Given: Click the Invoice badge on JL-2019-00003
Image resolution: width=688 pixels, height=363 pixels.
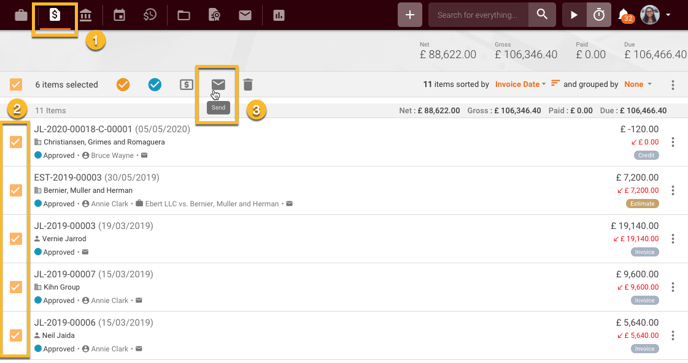Looking at the screenshot, I should point(645,252).
